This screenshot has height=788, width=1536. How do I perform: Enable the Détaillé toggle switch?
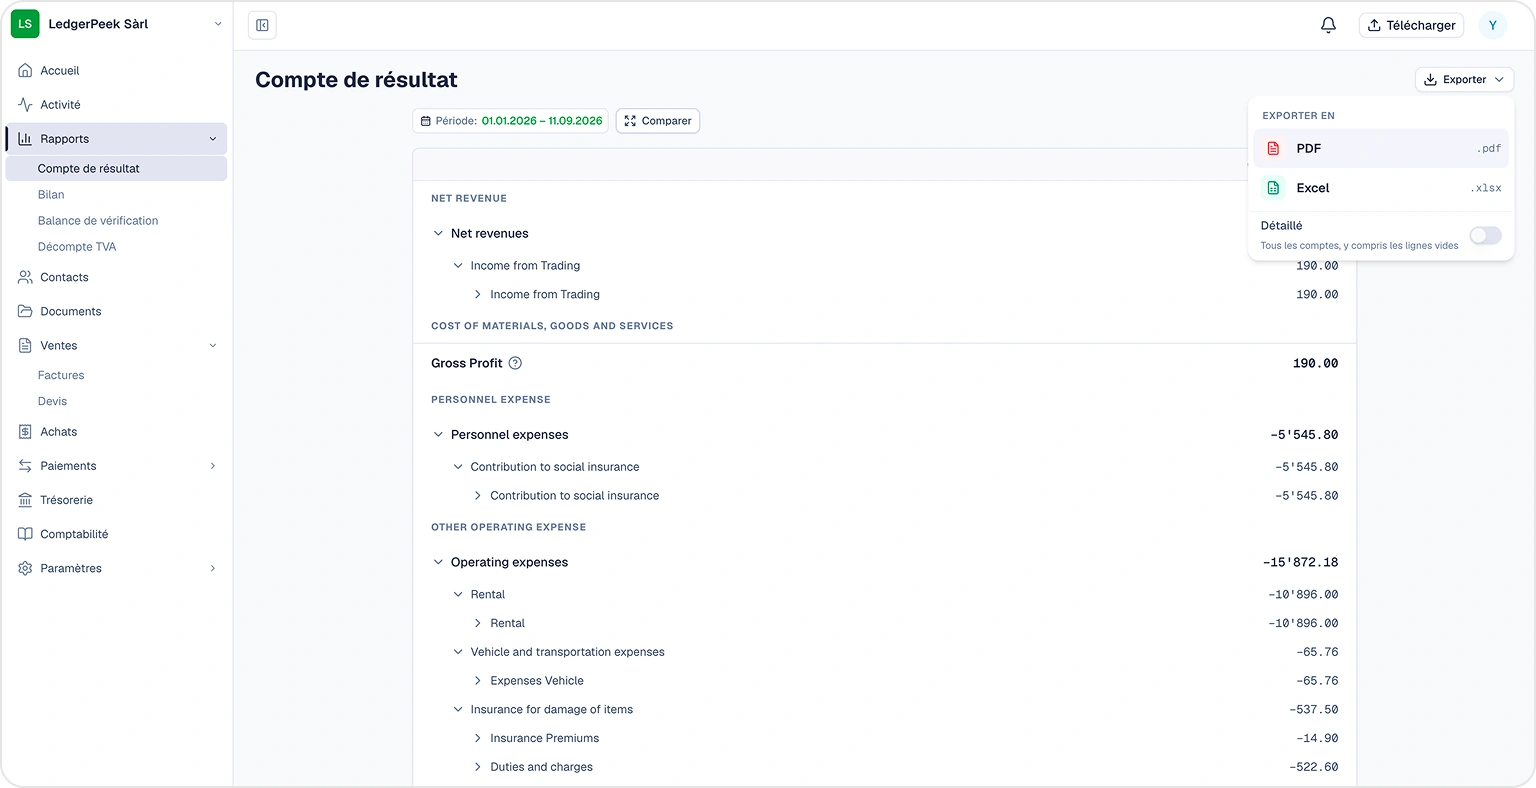(x=1485, y=235)
